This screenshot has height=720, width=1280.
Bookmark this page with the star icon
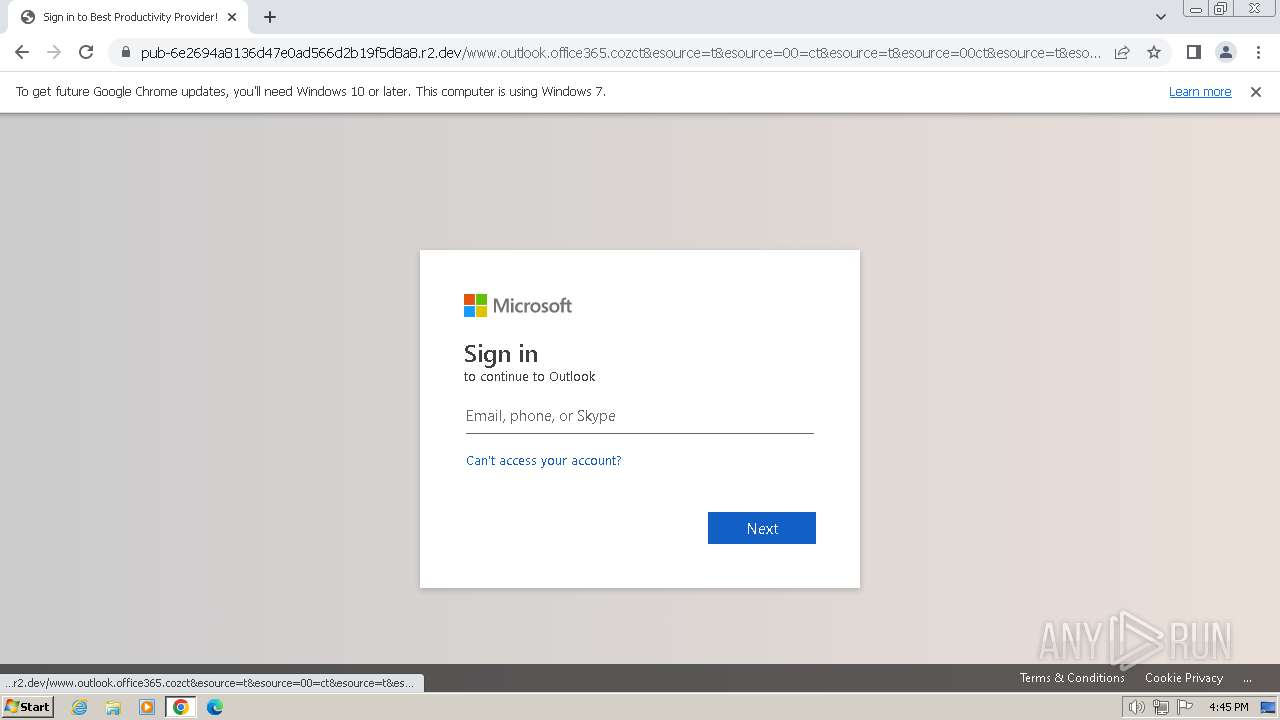tap(1154, 52)
